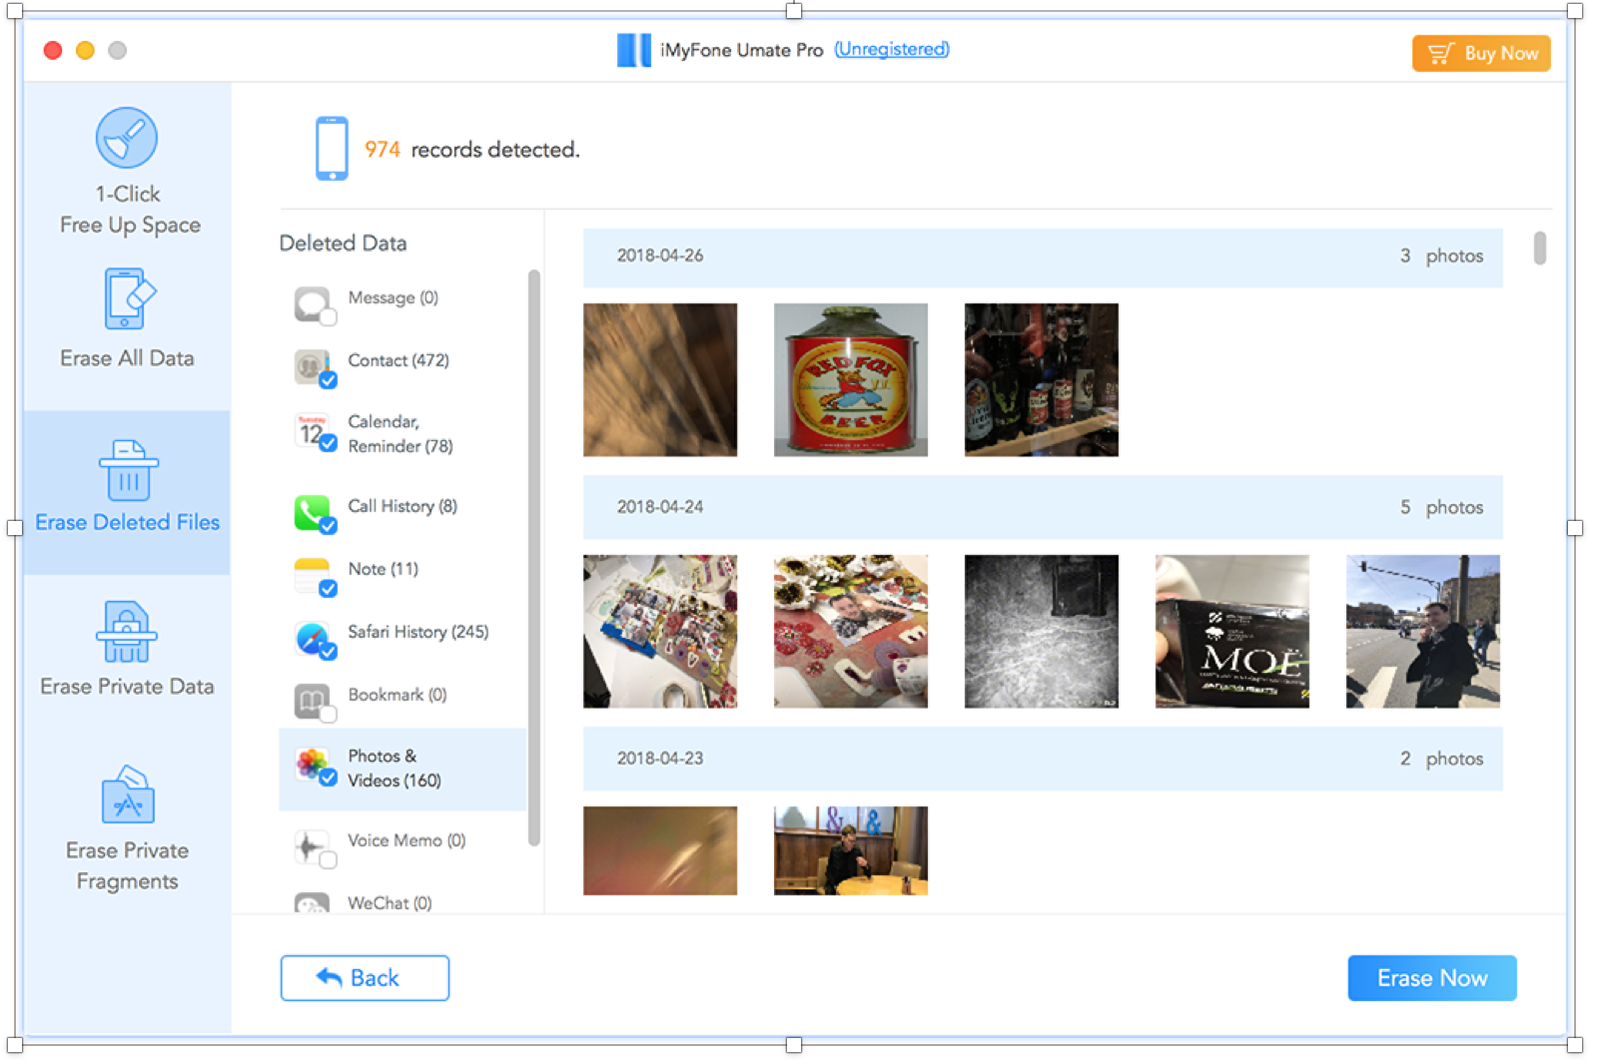Click the 2018-04-26 date header
This screenshot has width=1600, height=1064.
click(x=1043, y=256)
